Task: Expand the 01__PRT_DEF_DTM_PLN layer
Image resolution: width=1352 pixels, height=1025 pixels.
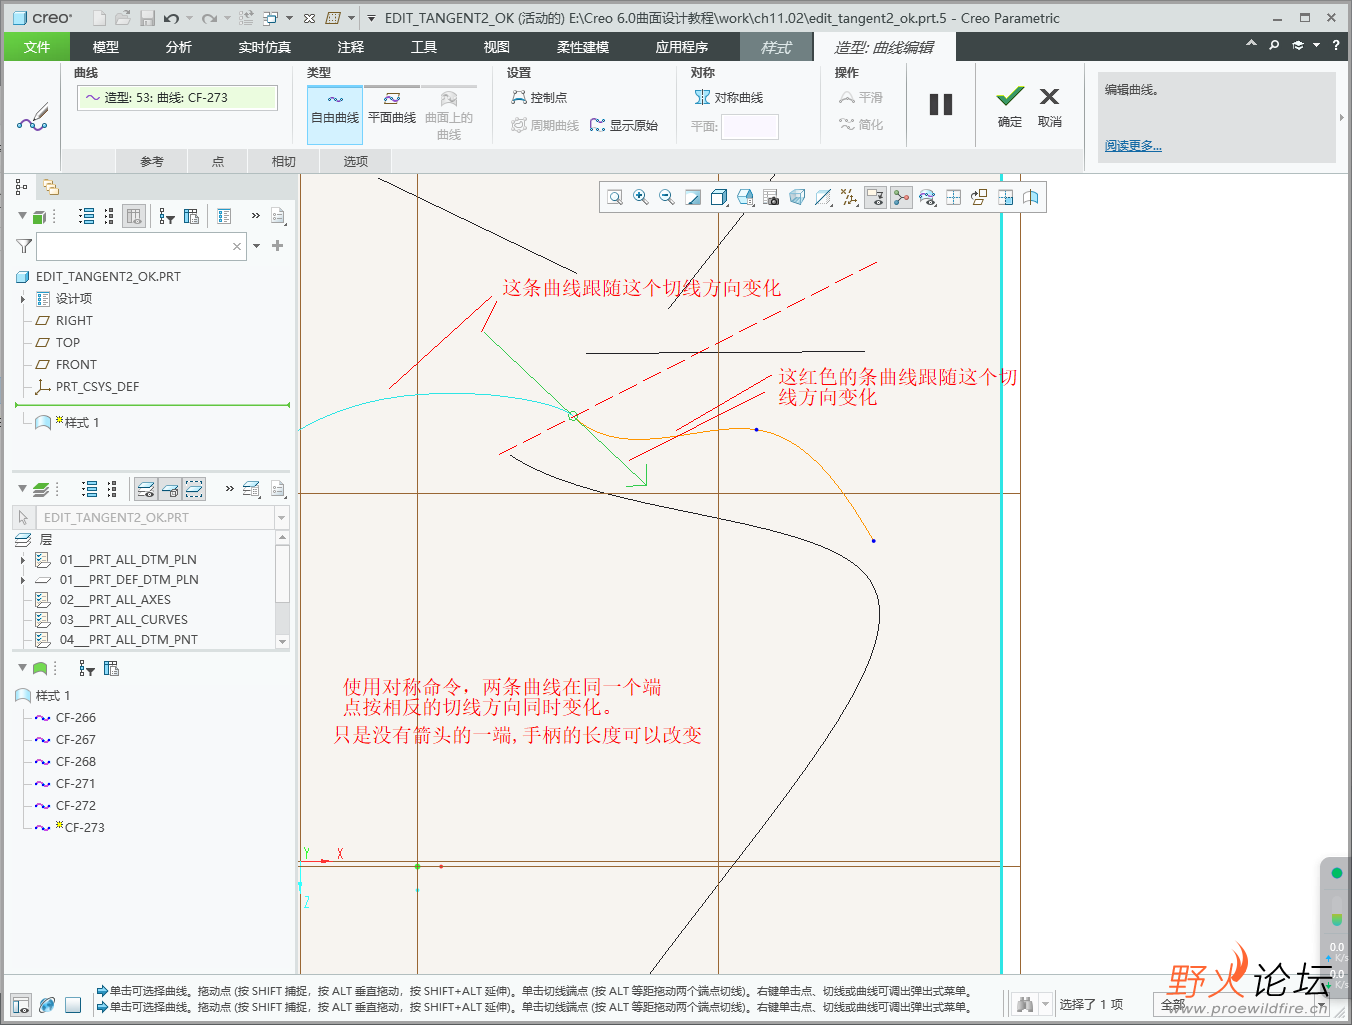Action: coord(23,580)
